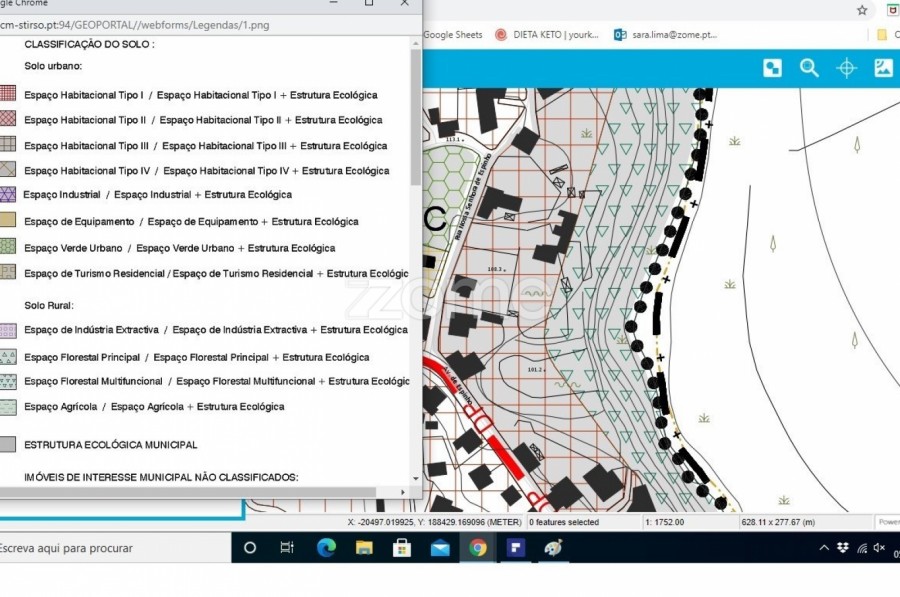Open the DIETA KETO bookmark

pos(547,34)
